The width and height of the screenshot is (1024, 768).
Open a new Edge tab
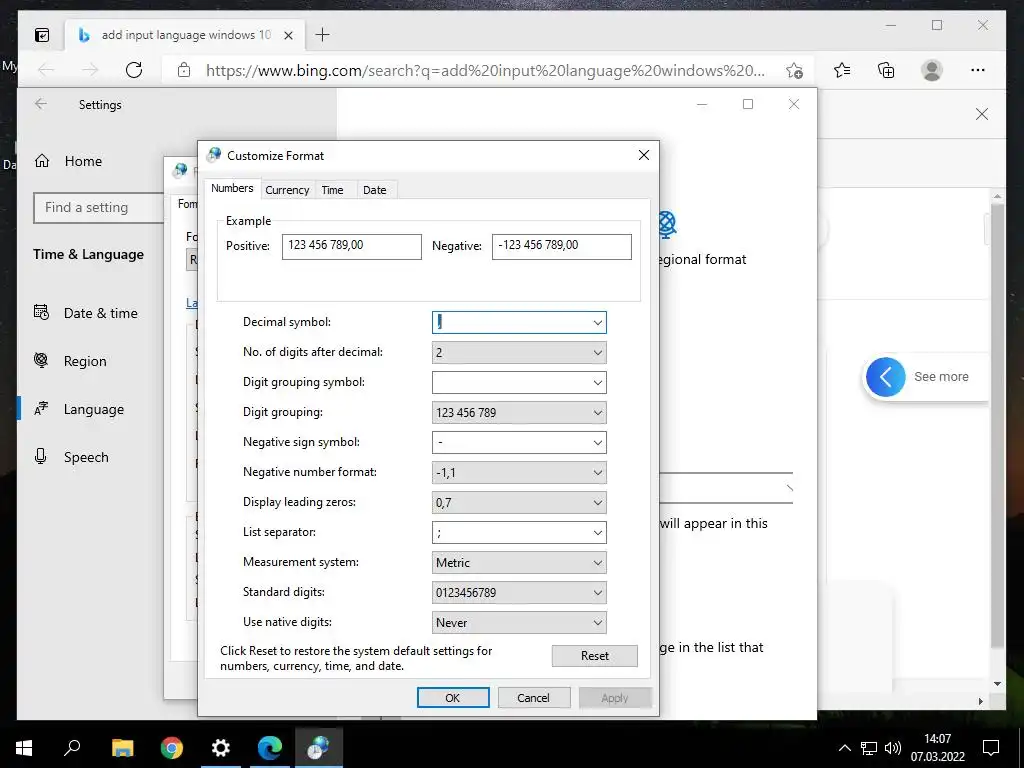[x=323, y=35]
